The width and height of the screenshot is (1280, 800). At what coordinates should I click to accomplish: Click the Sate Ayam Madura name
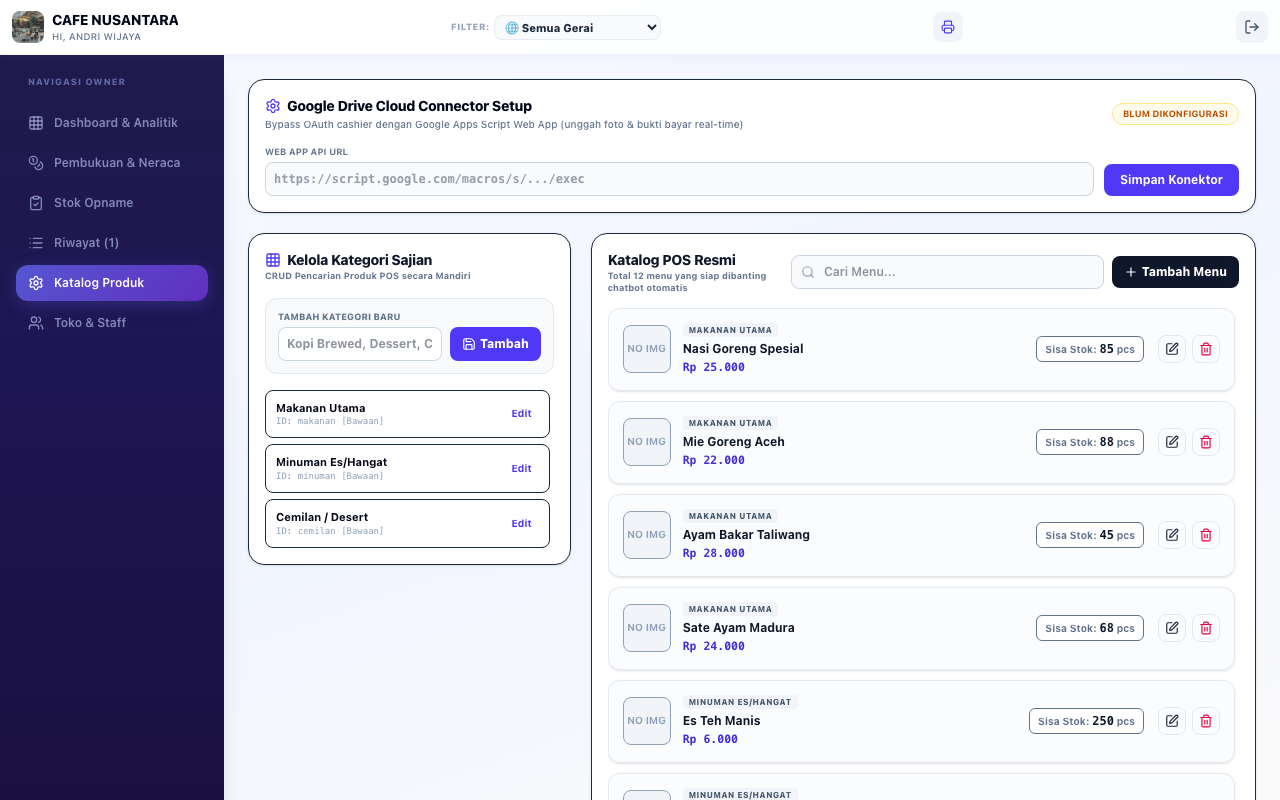click(x=739, y=628)
